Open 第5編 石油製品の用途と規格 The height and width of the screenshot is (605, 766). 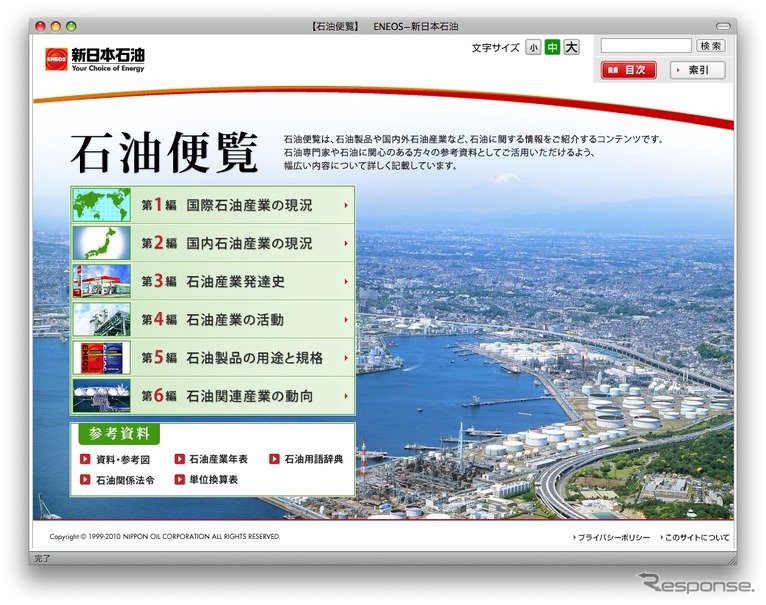point(213,358)
